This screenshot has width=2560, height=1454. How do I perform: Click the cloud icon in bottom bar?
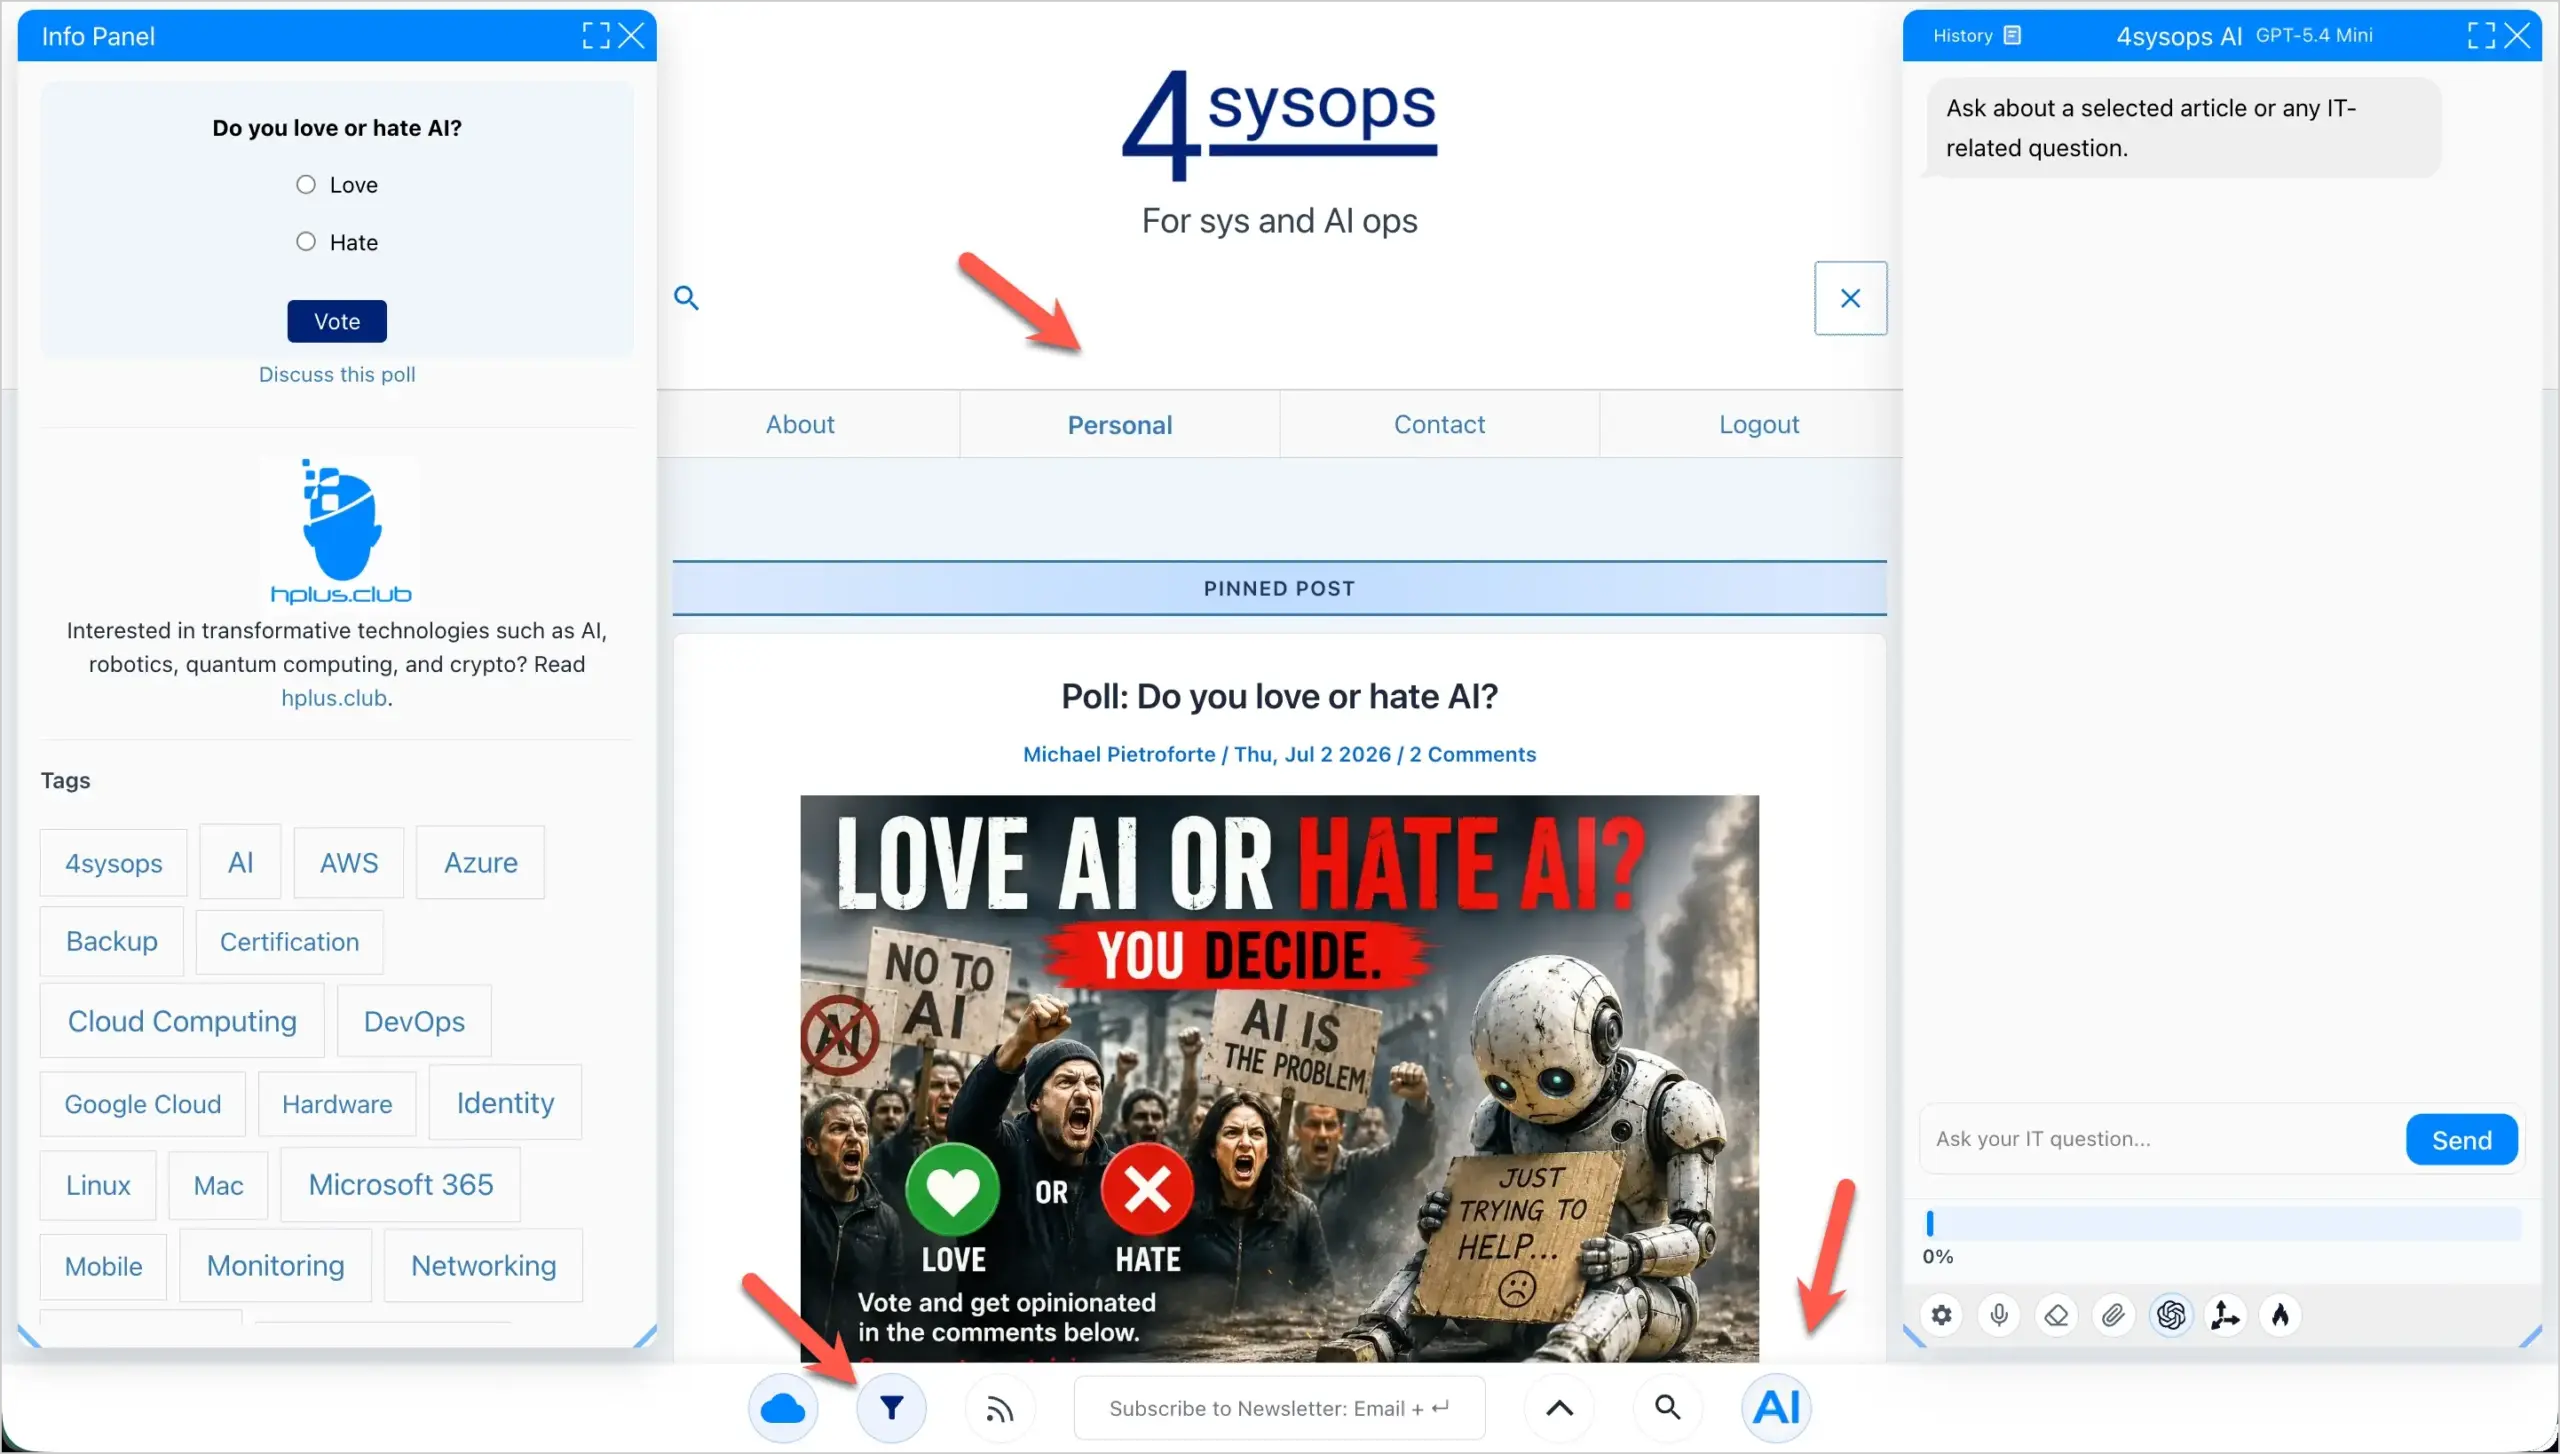(x=783, y=1408)
